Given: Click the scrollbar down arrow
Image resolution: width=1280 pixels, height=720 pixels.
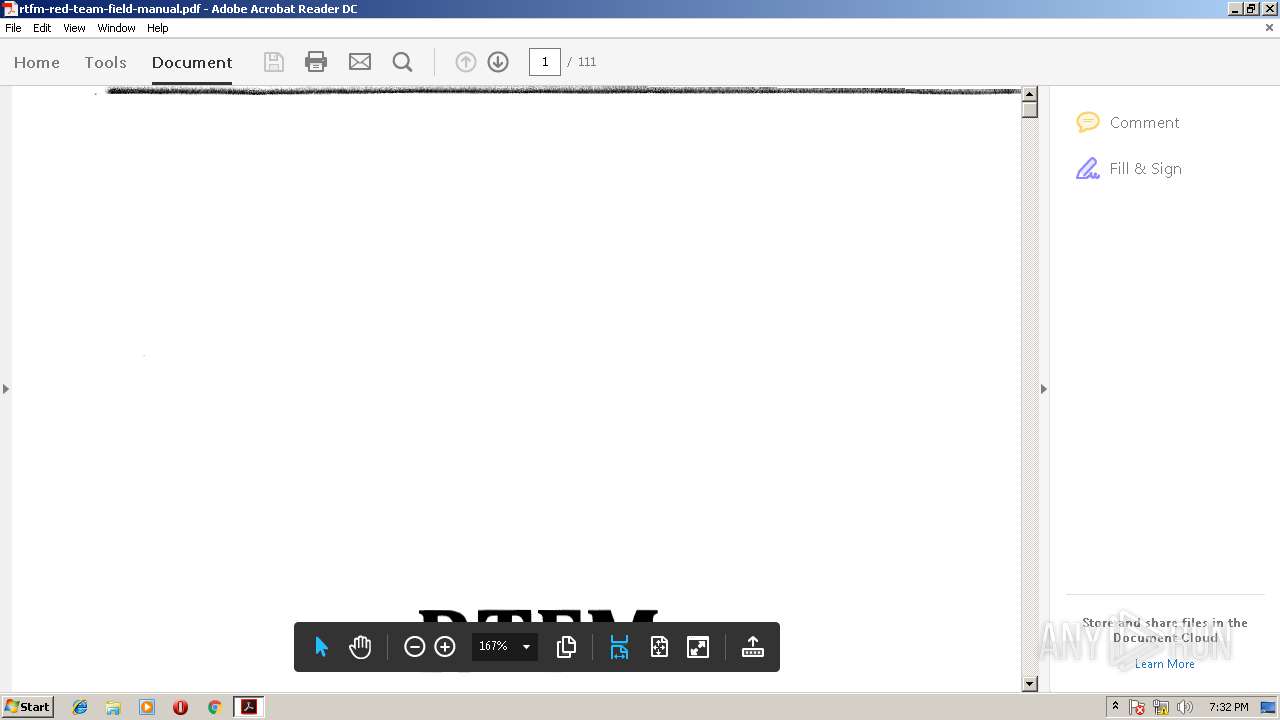Looking at the screenshot, I should [1029, 684].
